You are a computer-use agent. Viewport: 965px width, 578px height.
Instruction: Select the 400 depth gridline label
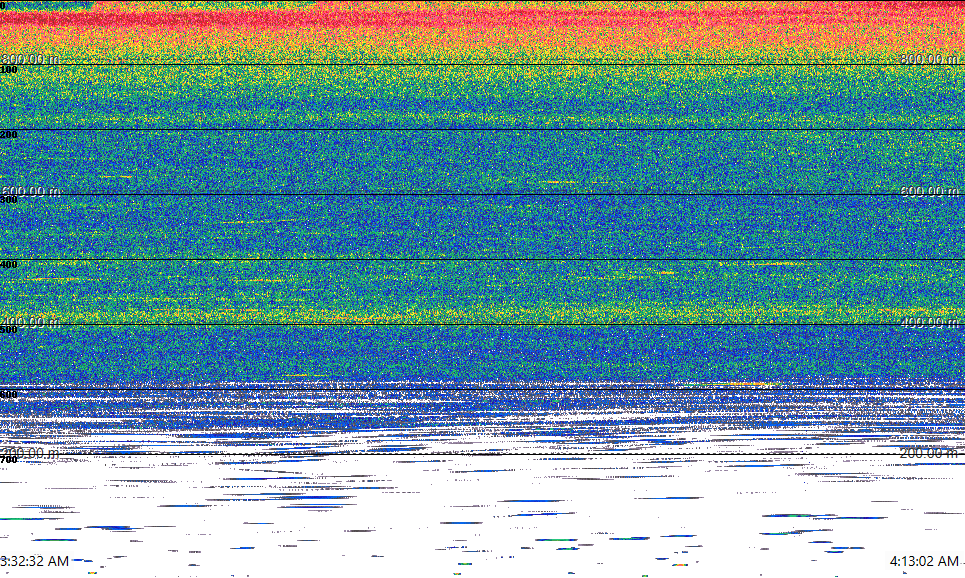(9, 265)
